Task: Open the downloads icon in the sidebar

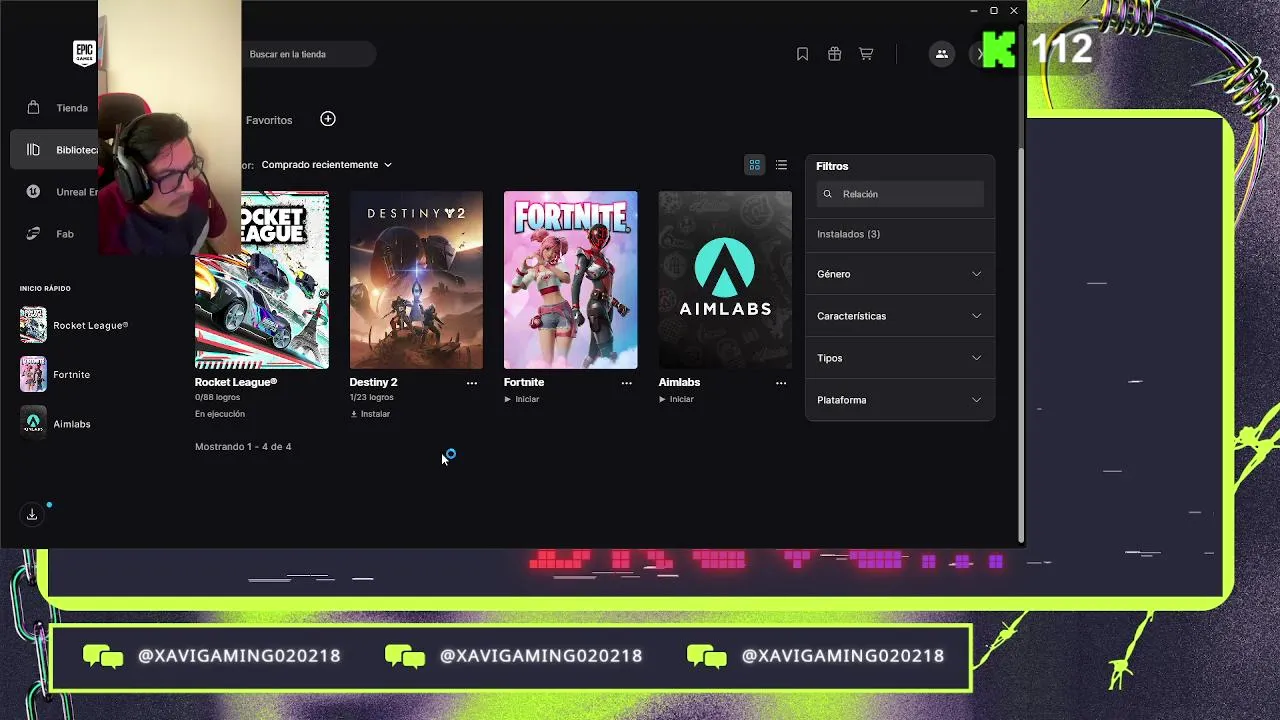Action: point(32,514)
